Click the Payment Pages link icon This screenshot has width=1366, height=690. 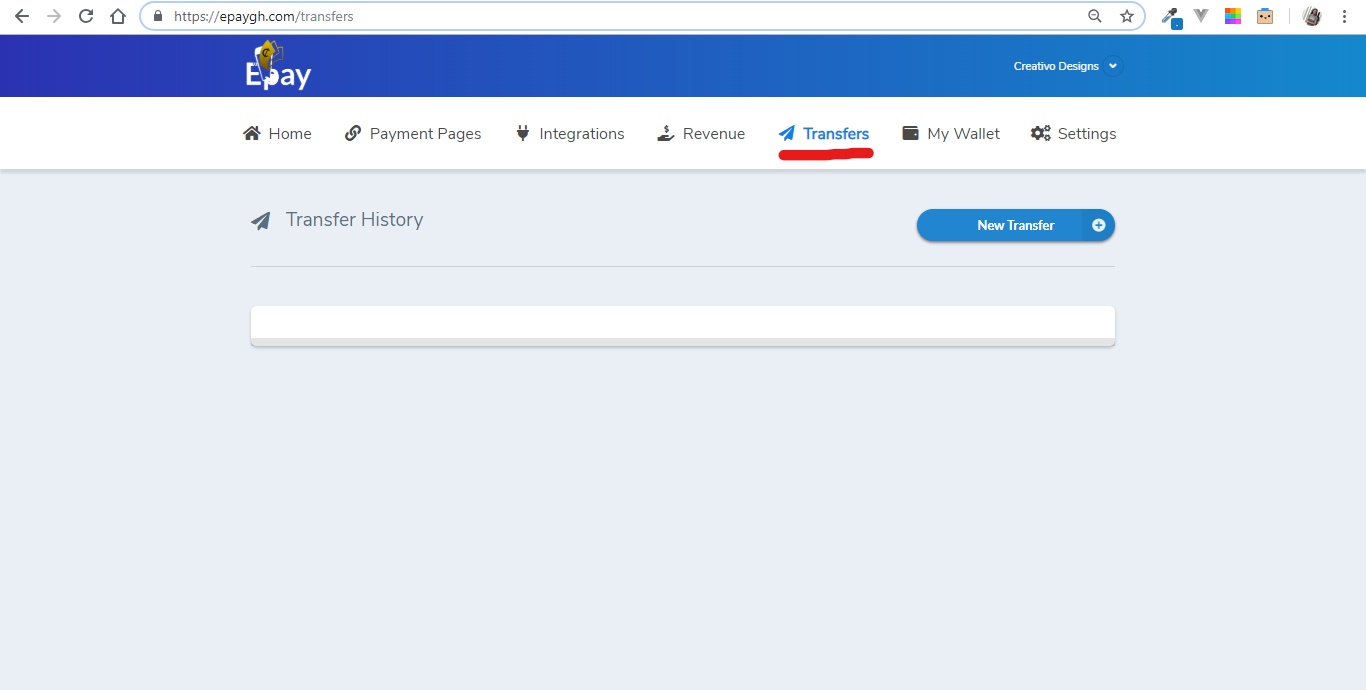tap(353, 133)
